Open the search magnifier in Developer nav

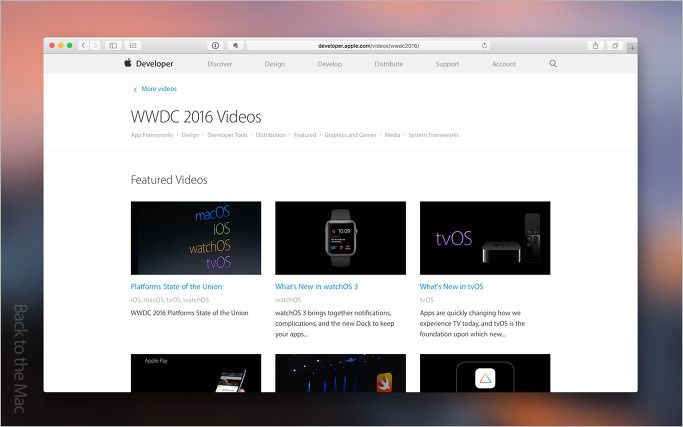[553, 64]
